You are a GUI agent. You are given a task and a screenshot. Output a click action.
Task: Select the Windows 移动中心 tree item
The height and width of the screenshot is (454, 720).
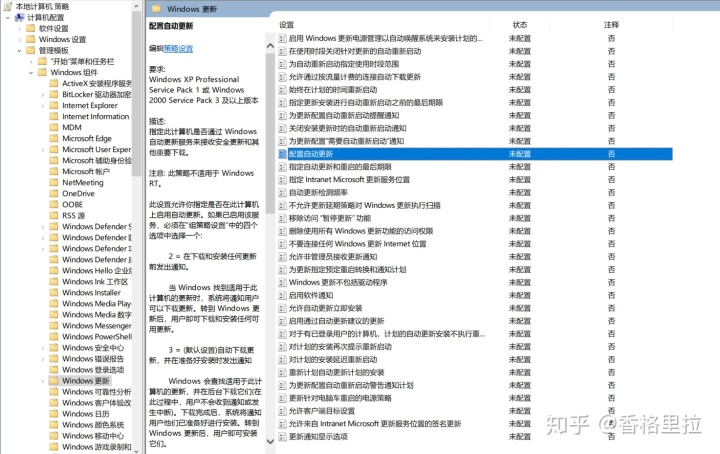pos(93,436)
